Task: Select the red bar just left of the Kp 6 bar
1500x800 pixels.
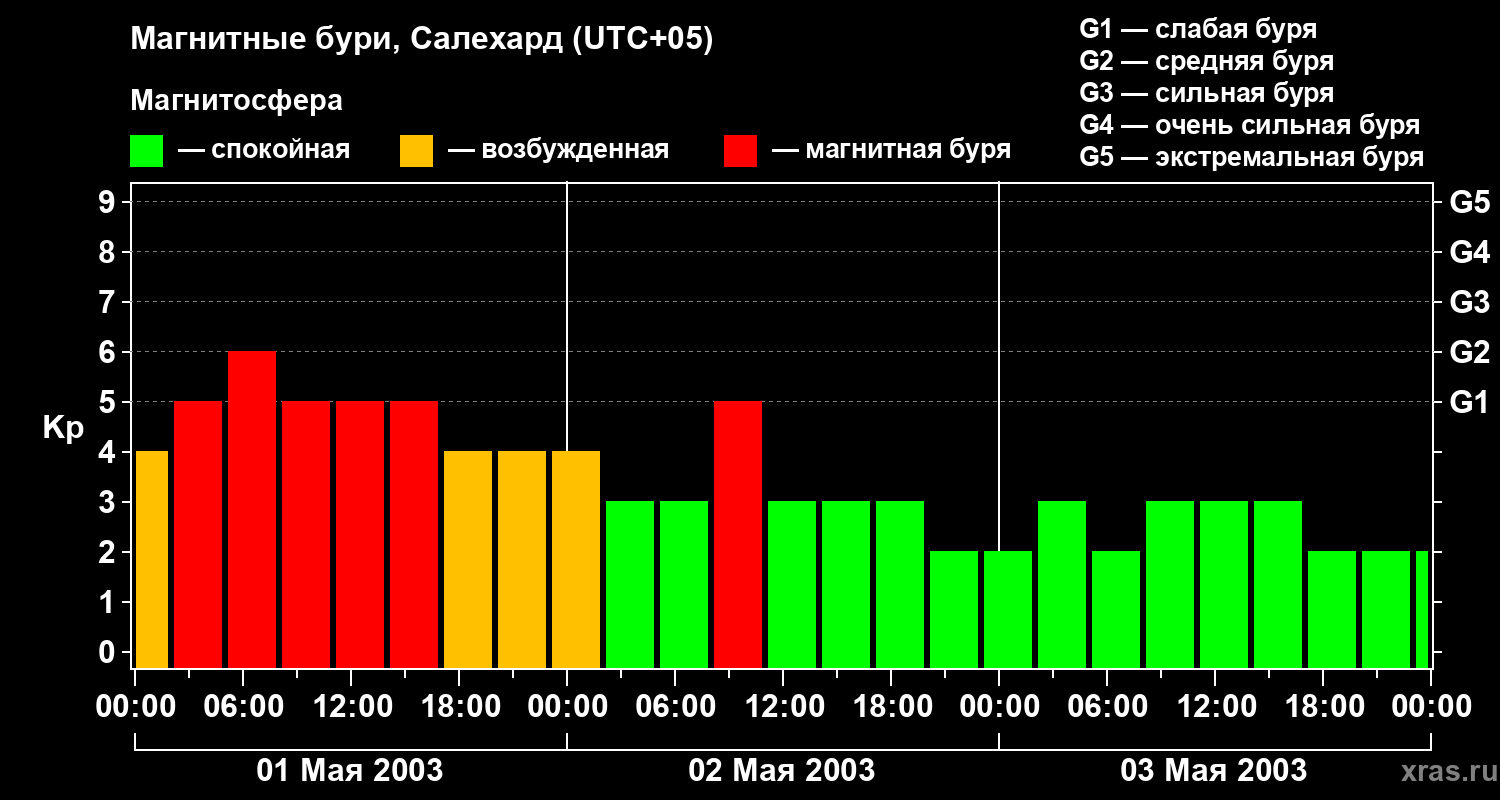Action: point(198,534)
